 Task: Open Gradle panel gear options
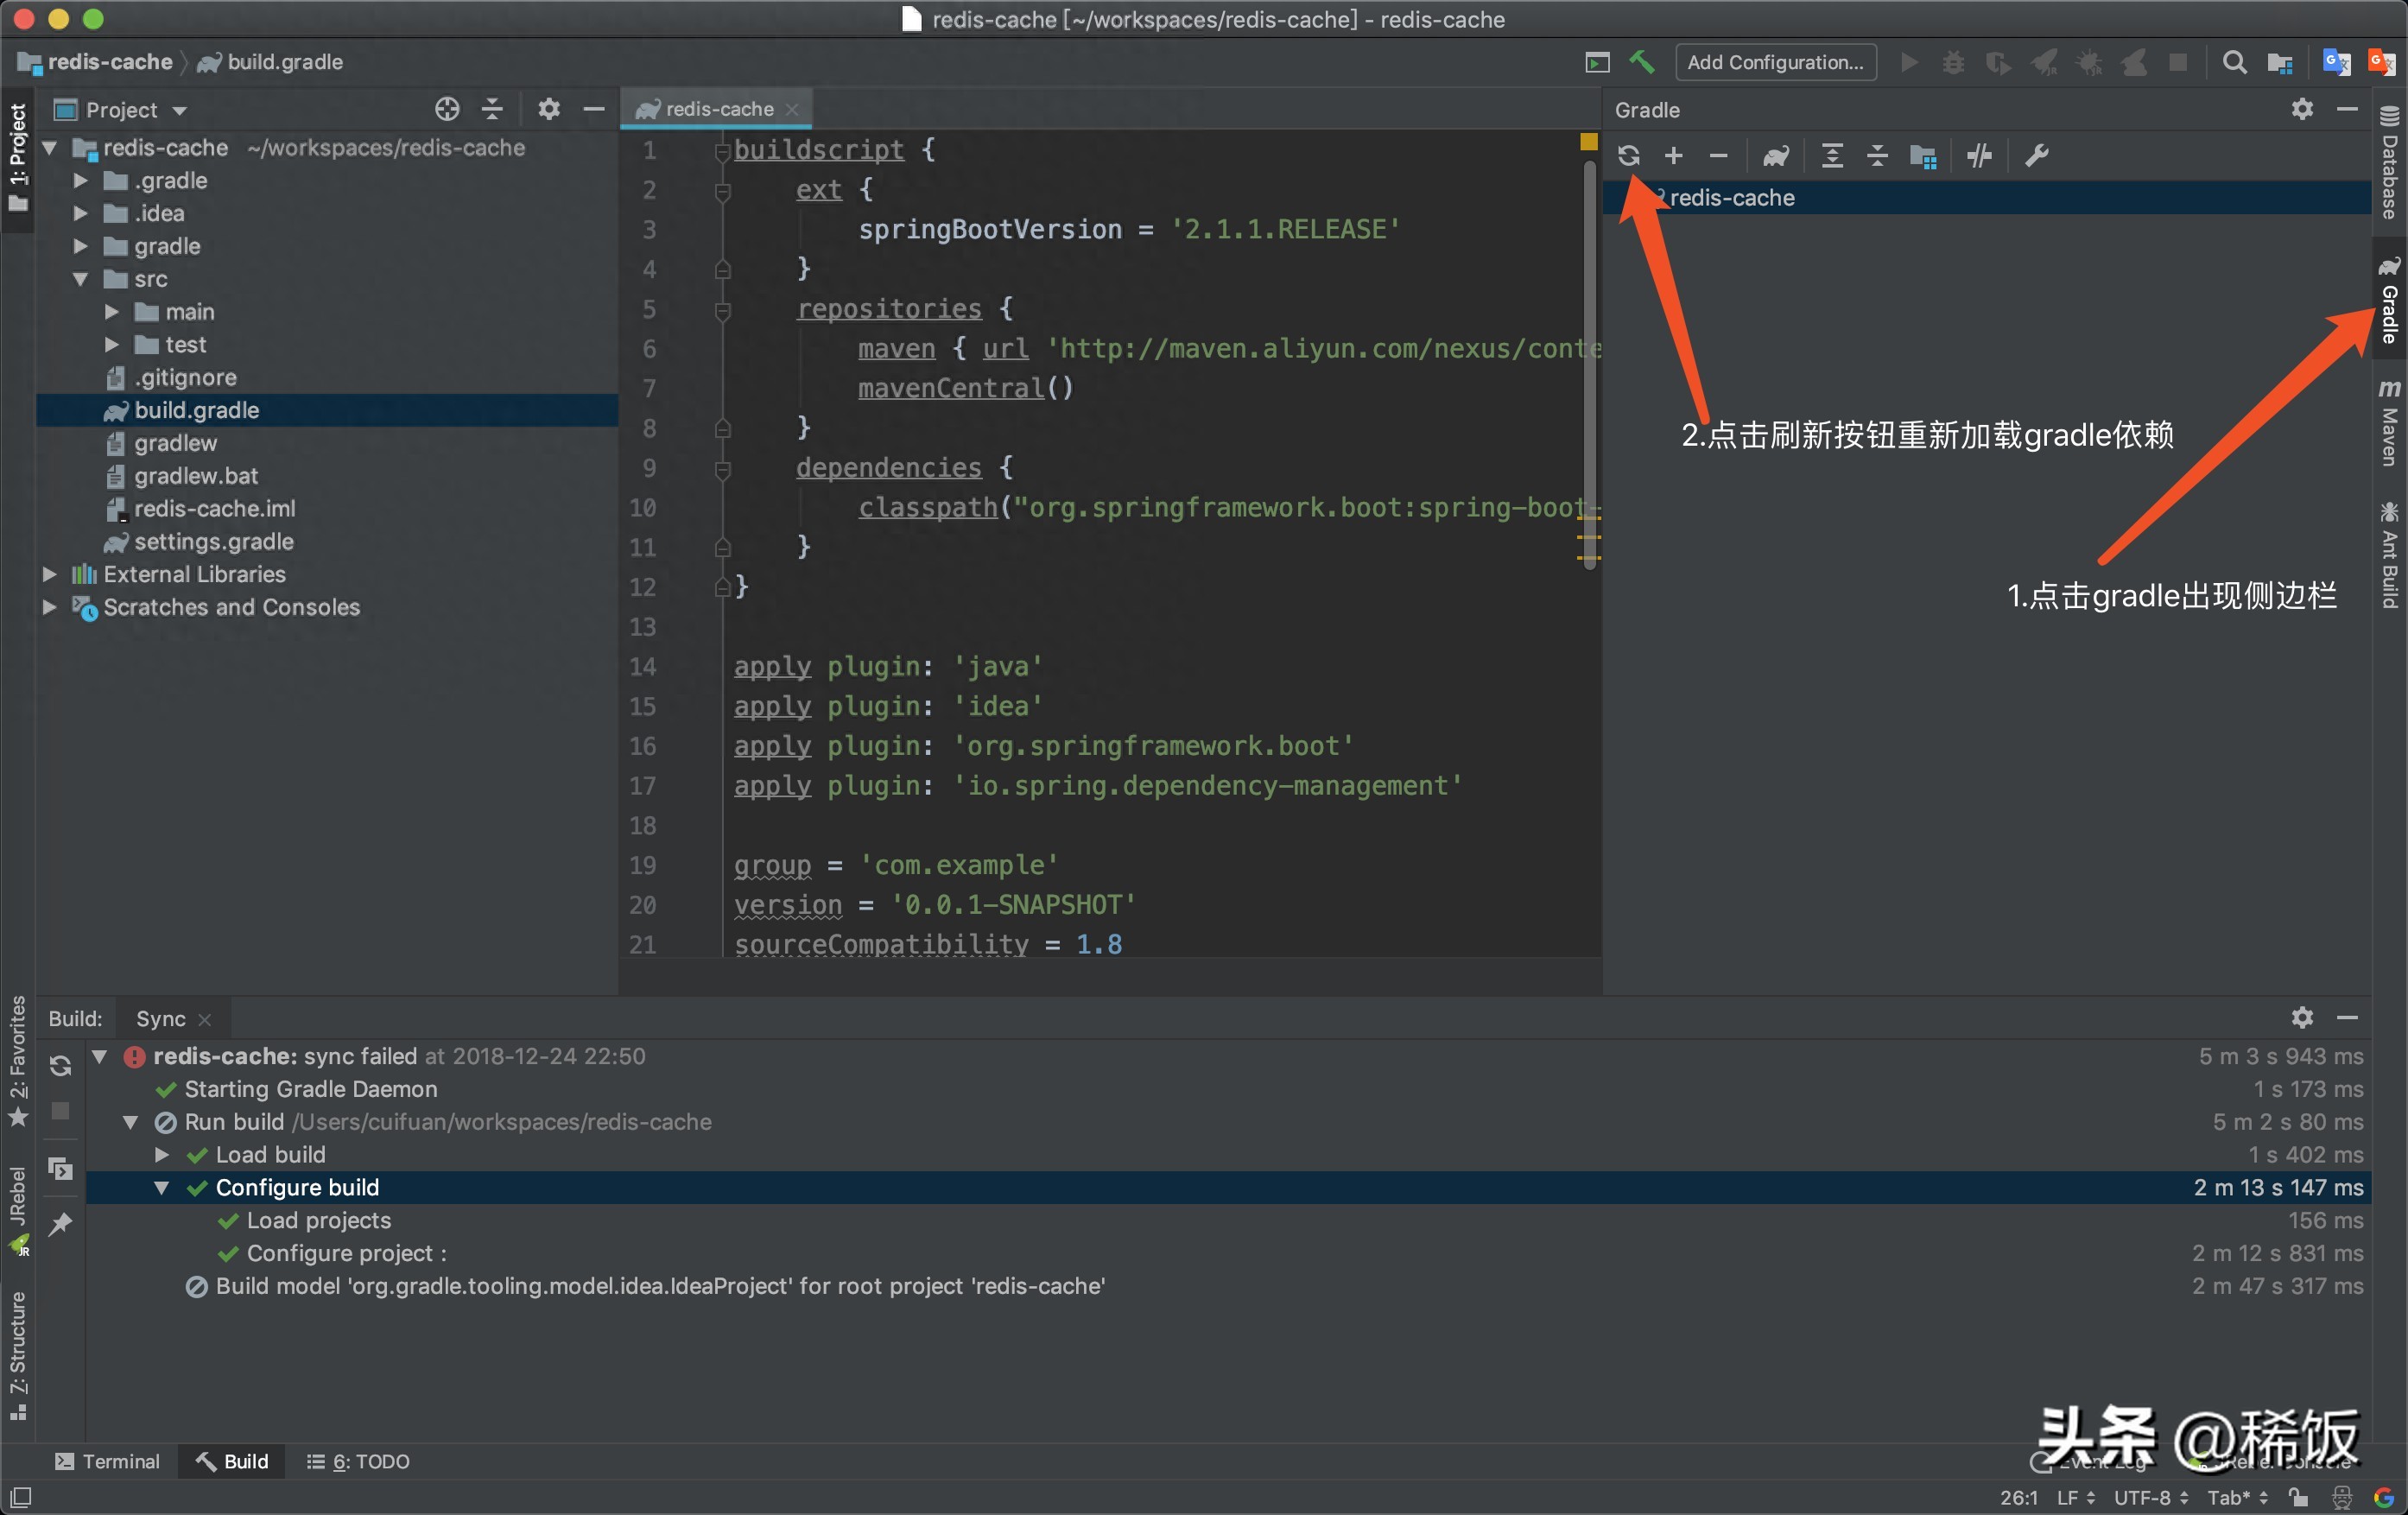[x=2302, y=109]
